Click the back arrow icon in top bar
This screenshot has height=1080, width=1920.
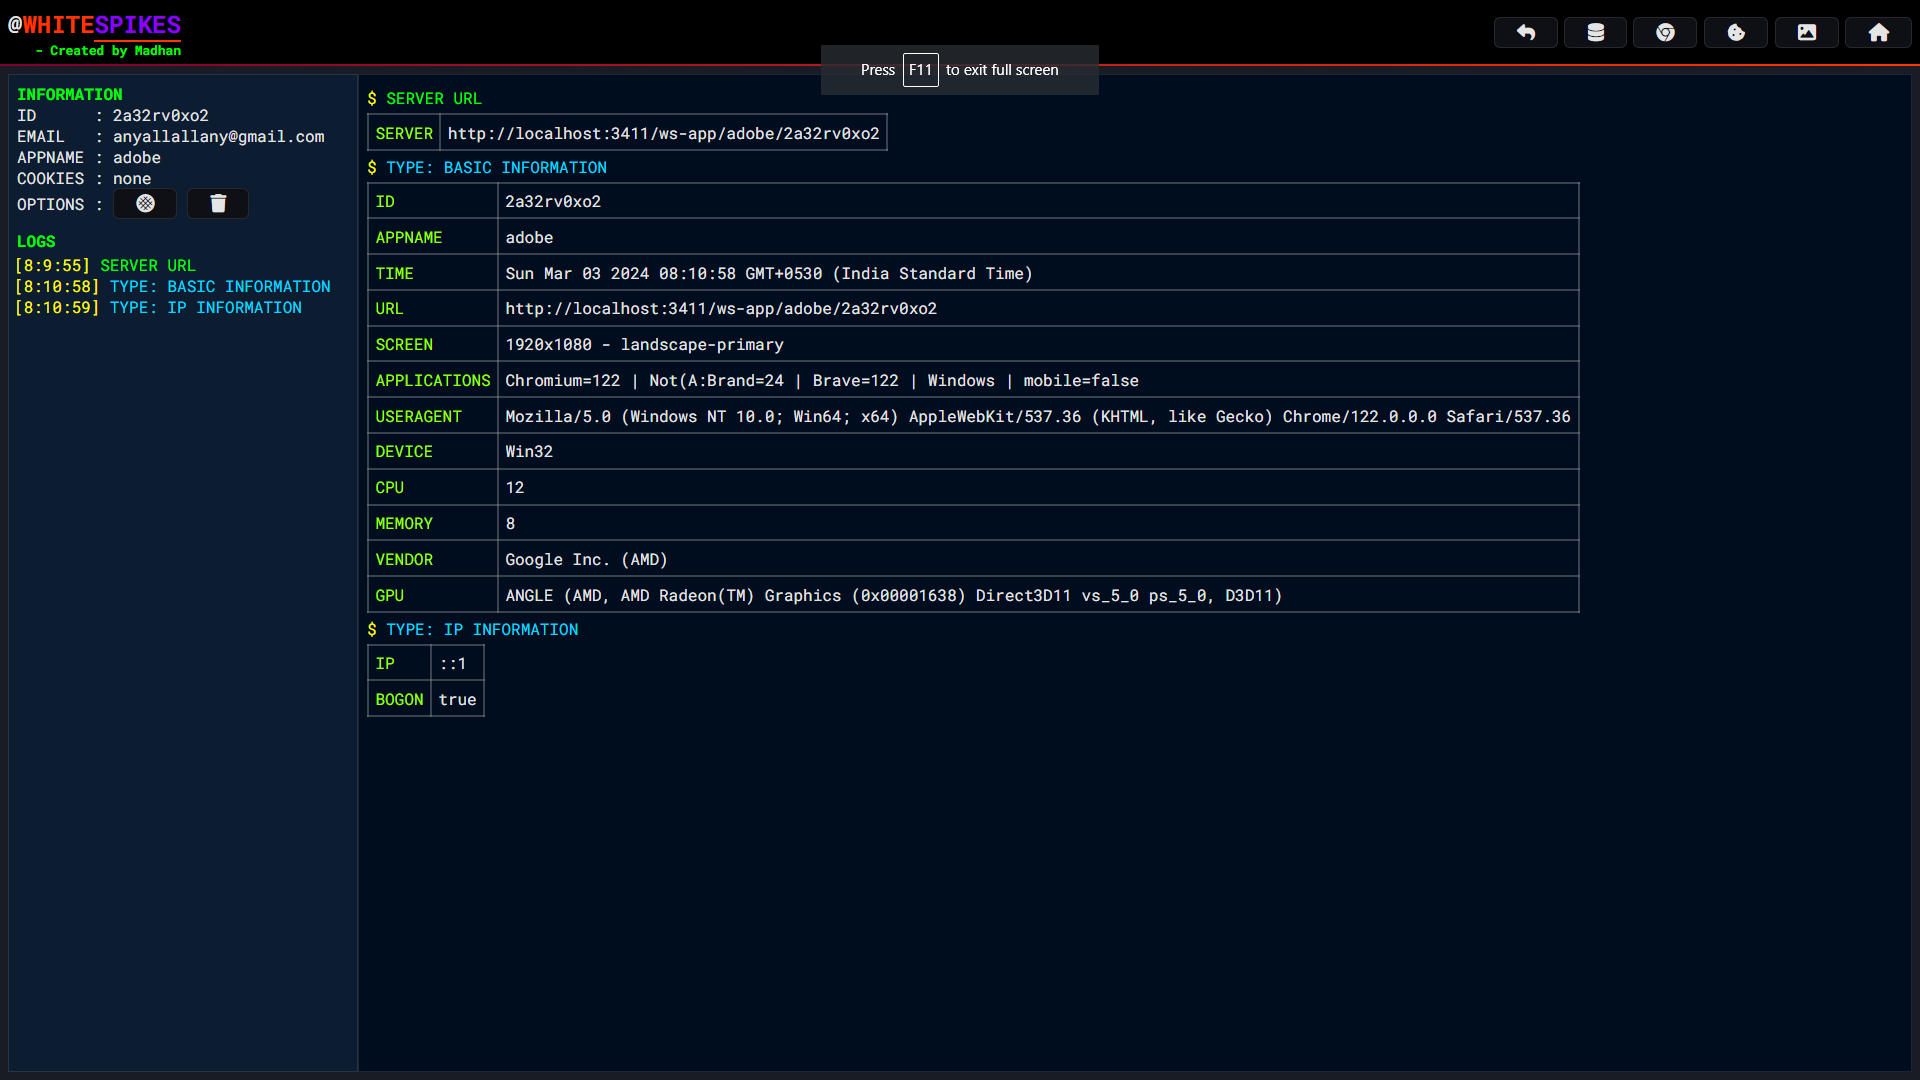[1525, 33]
